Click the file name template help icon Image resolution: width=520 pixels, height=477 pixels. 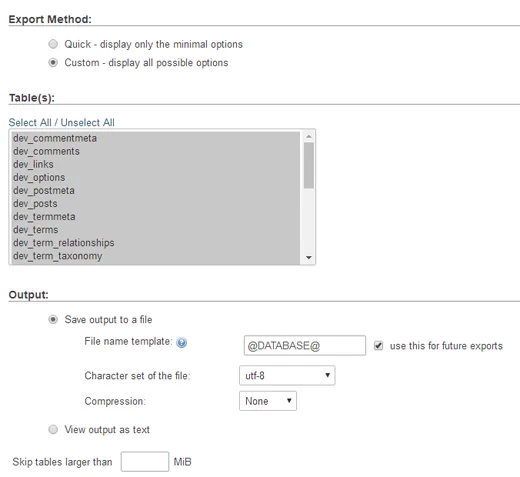[x=181, y=342]
